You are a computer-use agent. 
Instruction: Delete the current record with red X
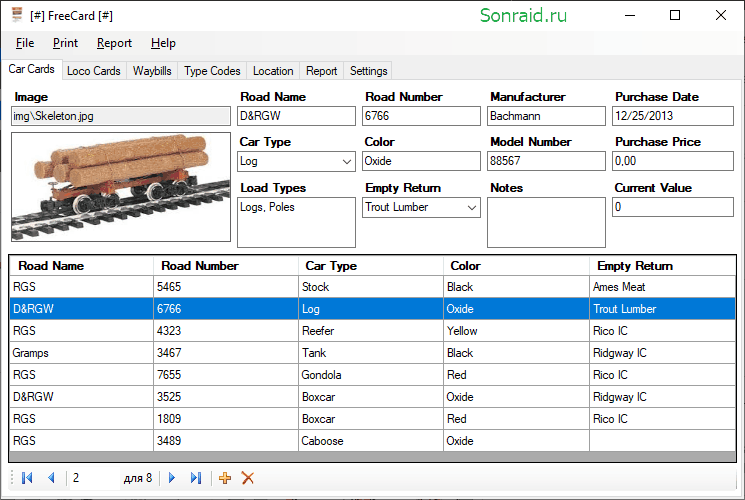(x=248, y=478)
